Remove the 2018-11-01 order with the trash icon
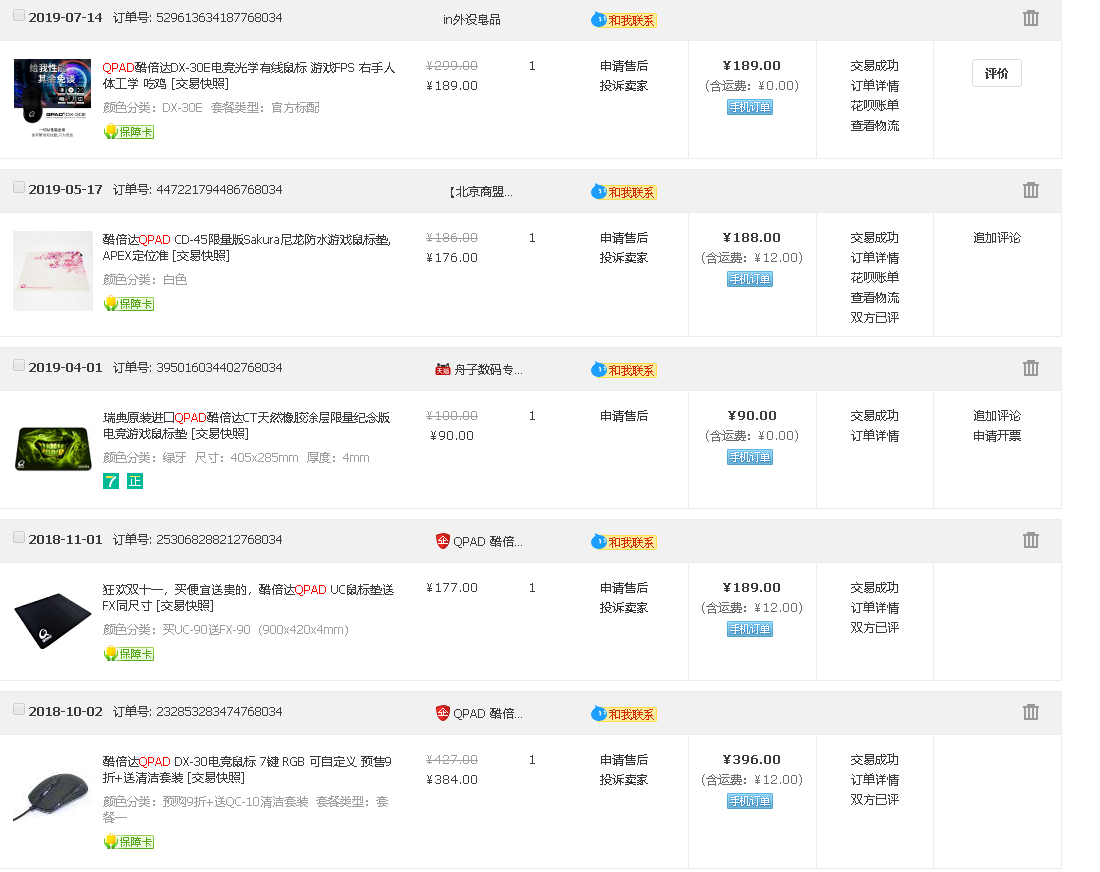 click(1030, 540)
